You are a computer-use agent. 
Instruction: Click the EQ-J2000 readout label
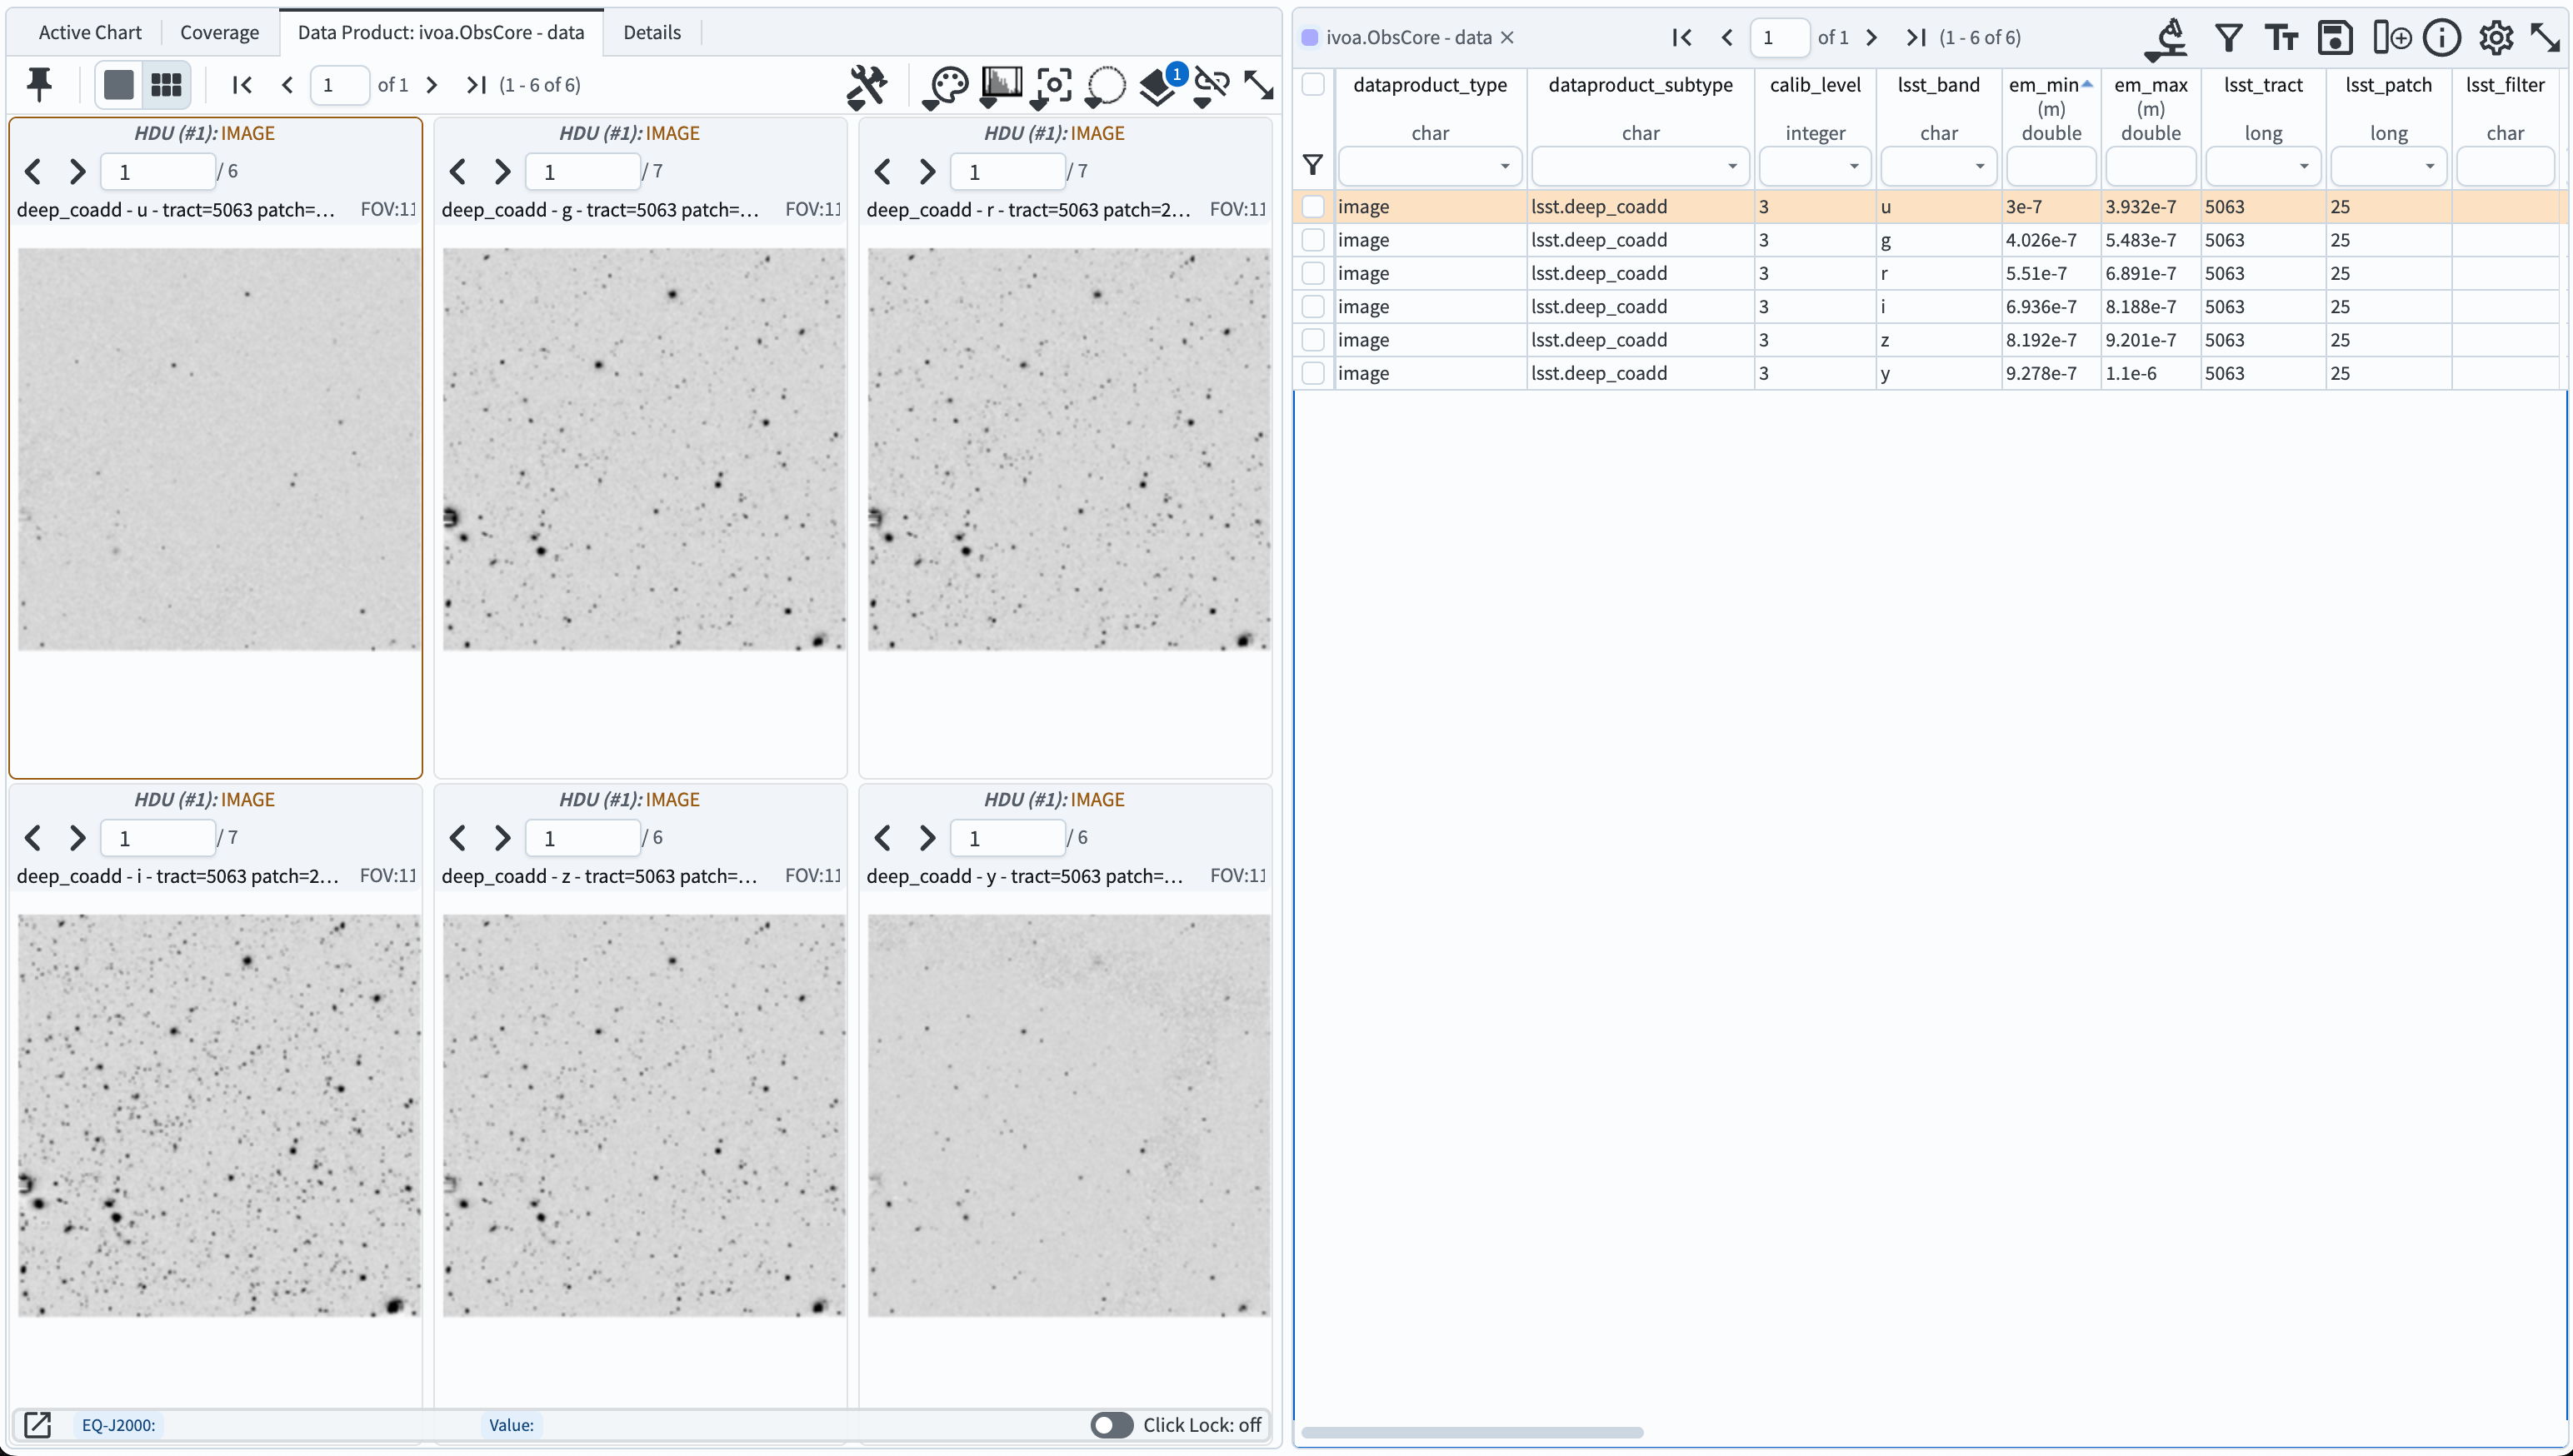118,1425
